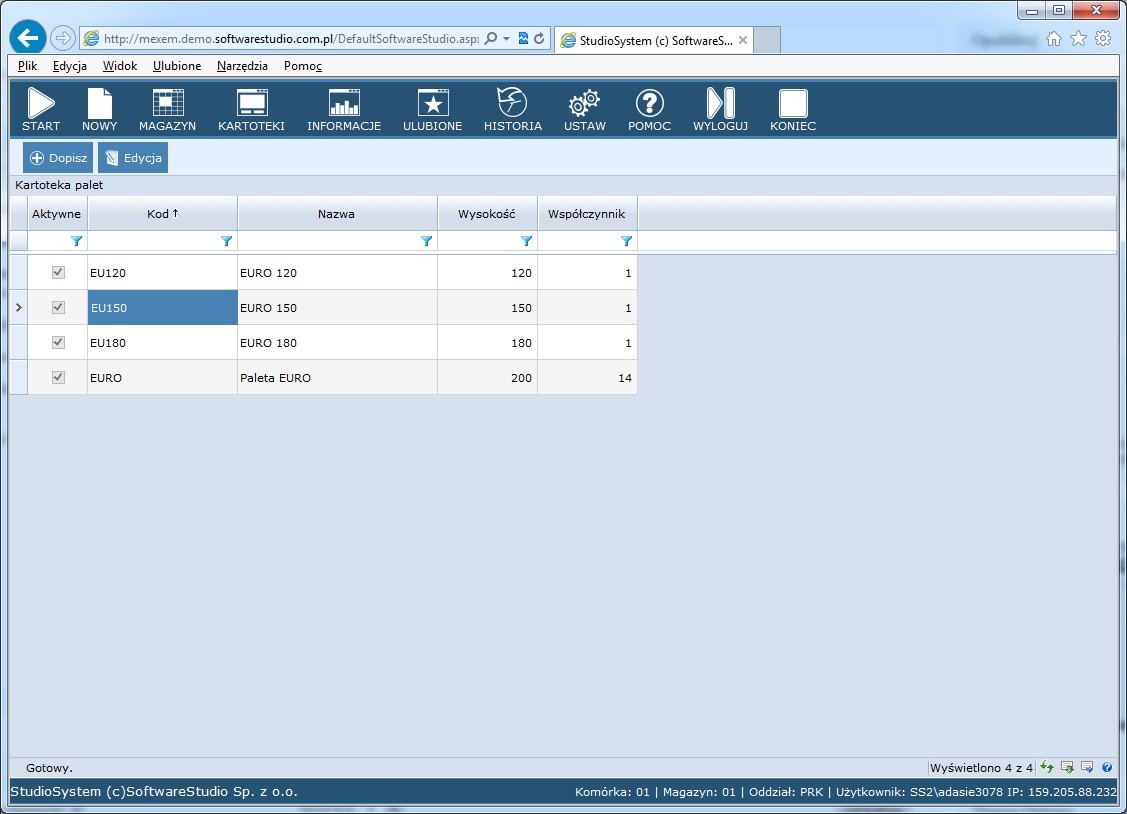This screenshot has height=814, width=1127.
Task: Open the browser home icon
Action: (x=1054, y=39)
